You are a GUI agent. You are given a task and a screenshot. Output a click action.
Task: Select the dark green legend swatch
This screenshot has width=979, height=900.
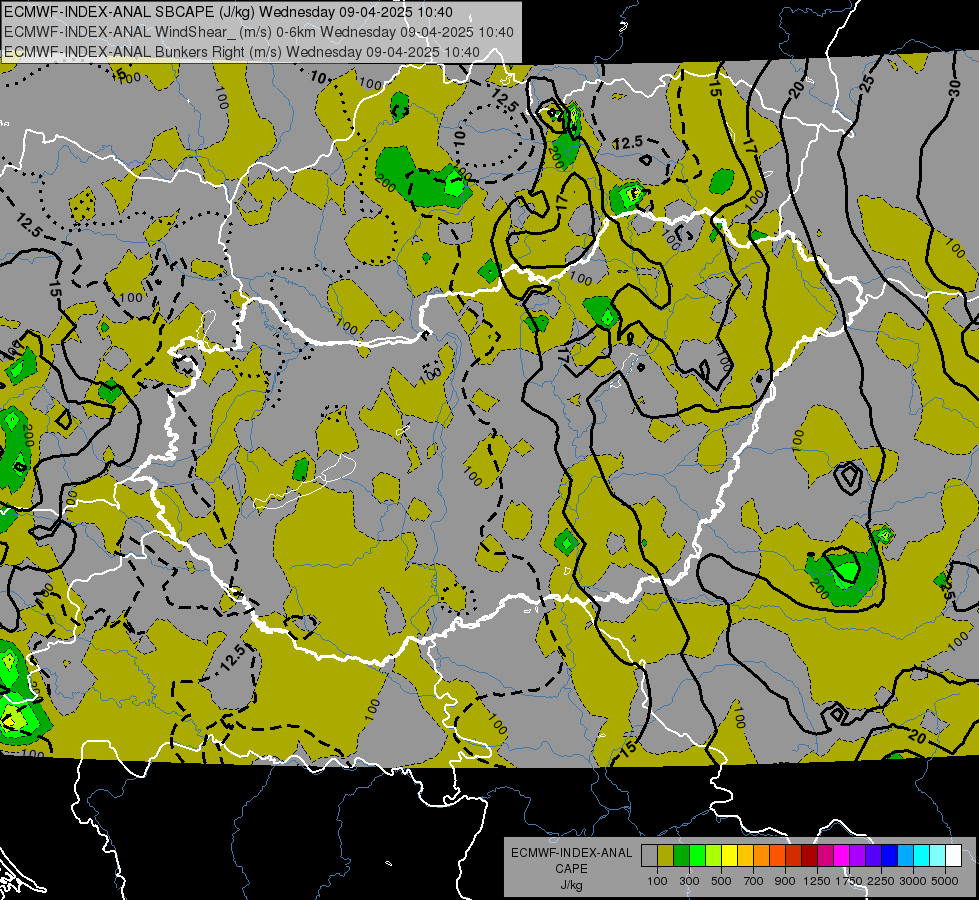click(x=681, y=856)
